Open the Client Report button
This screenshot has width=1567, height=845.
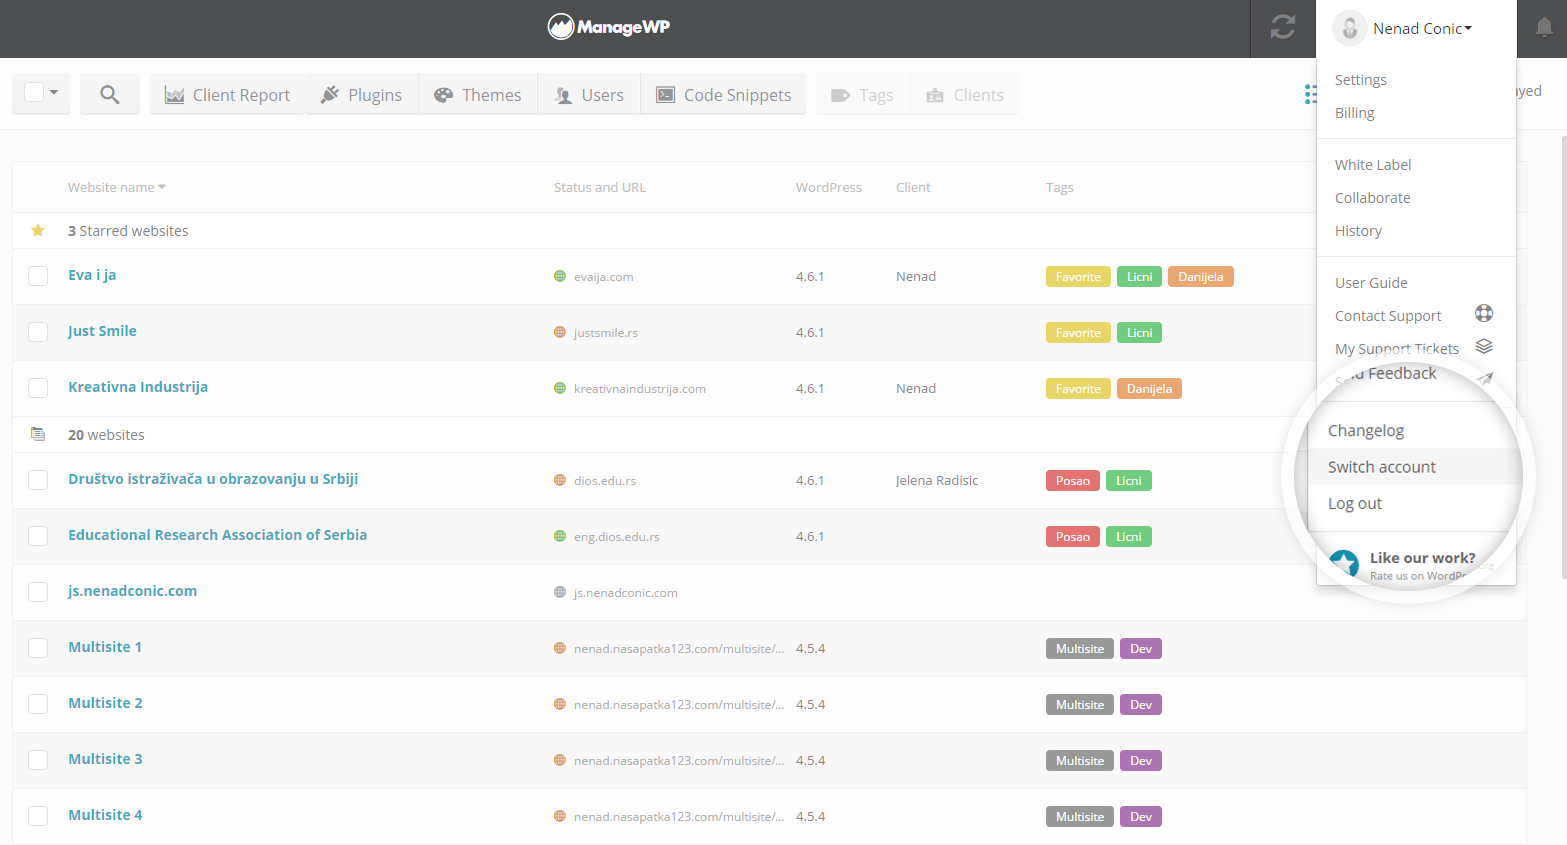pos(228,95)
